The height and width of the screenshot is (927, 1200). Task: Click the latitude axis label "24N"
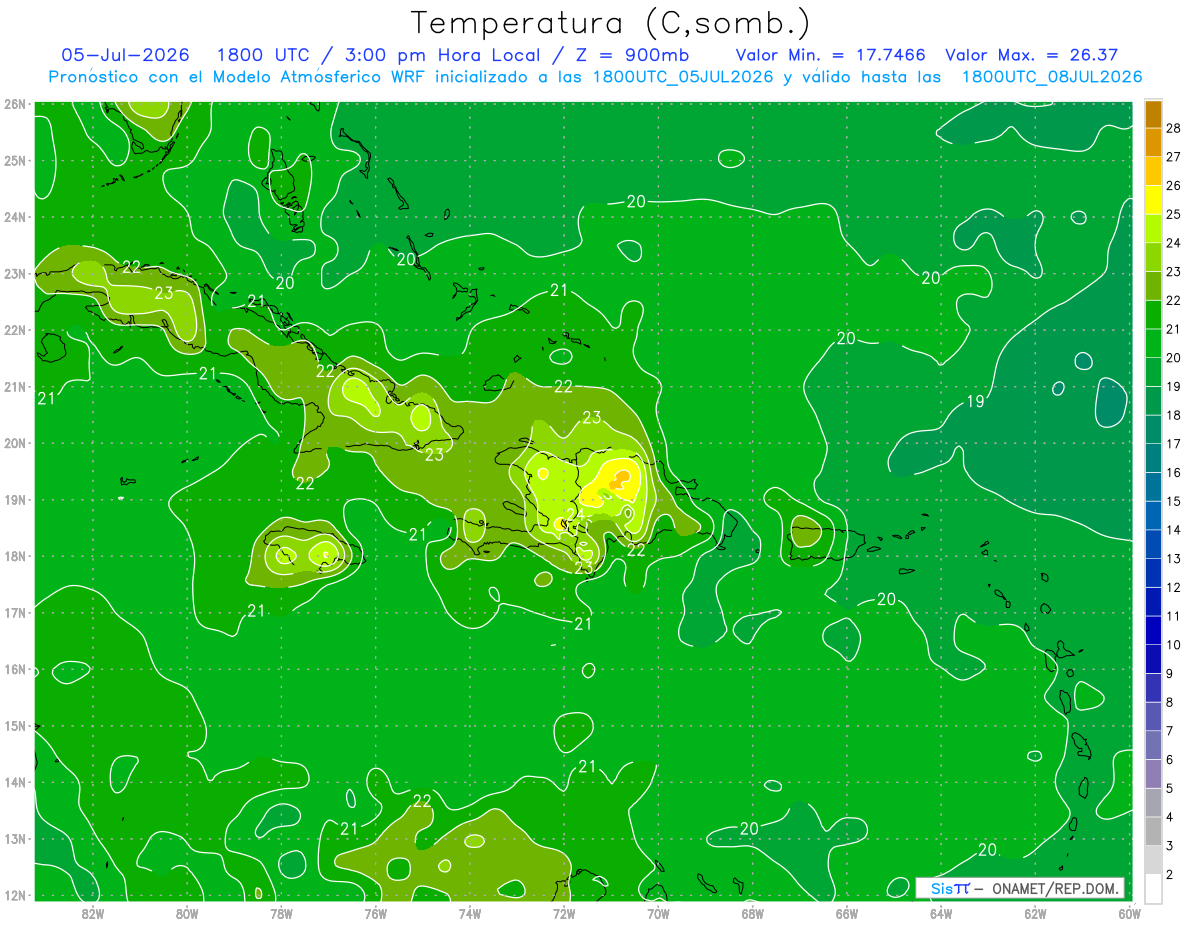tap(14, 216)
